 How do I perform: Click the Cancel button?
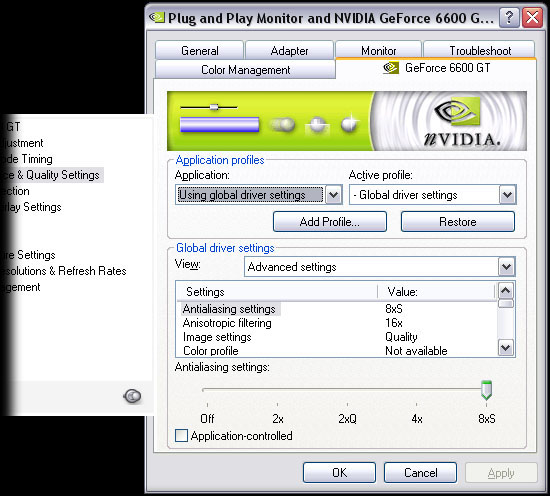tap(421, 472)
